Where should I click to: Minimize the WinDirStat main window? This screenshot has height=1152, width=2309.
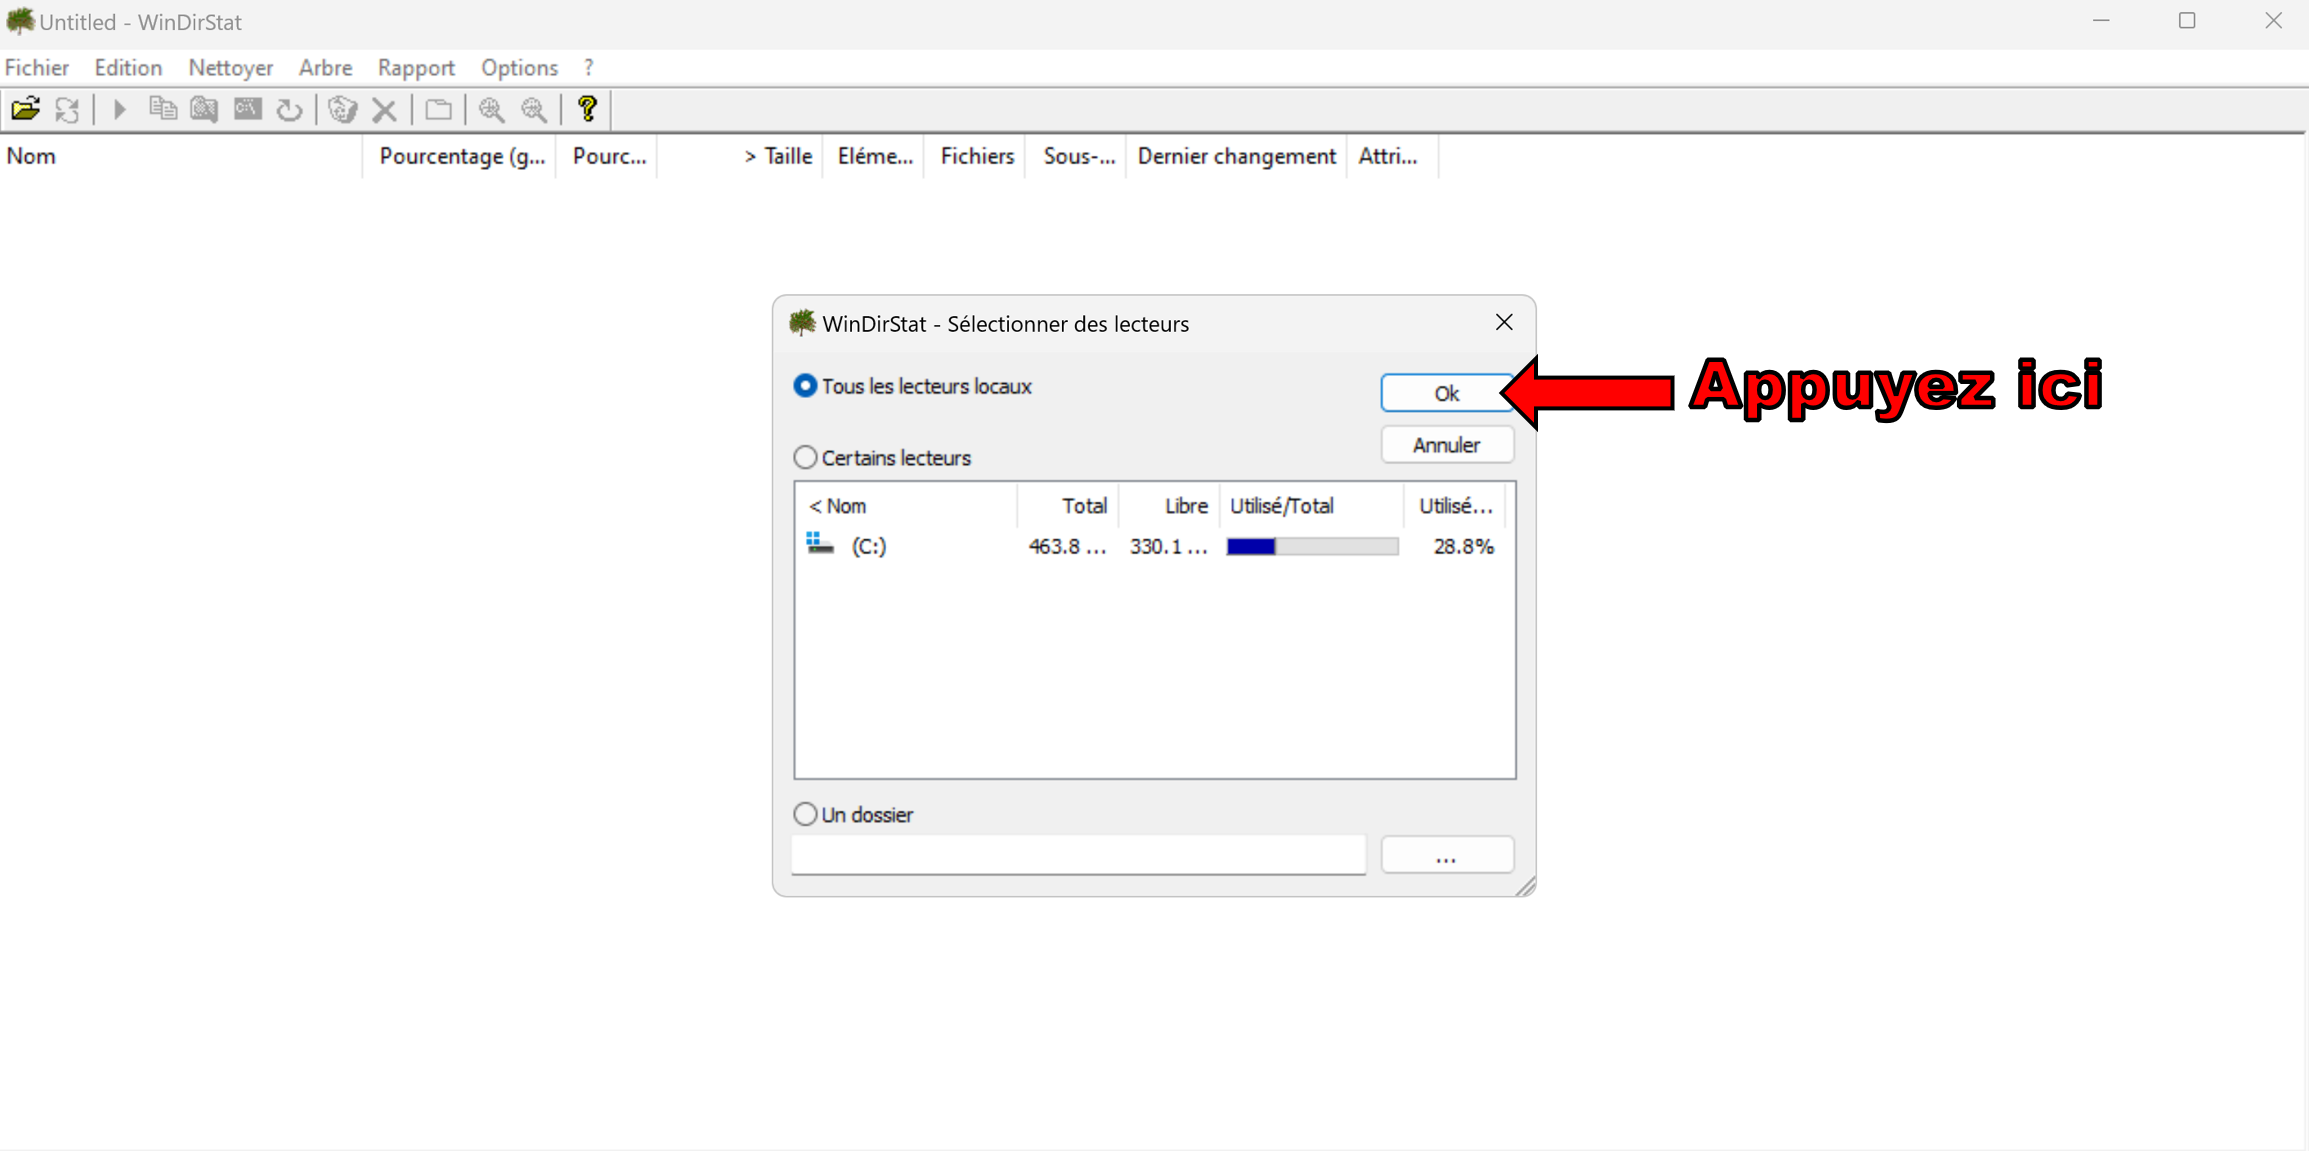click(2101, 21)
